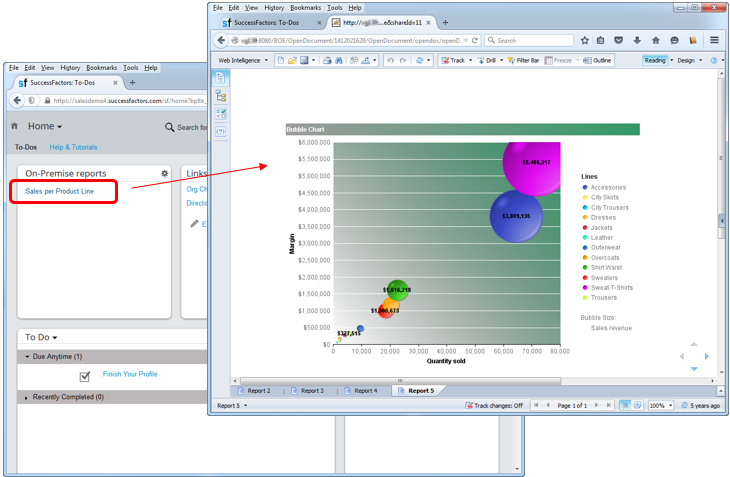730x477 pixels.
Task: Click the bookmark star icon in browser toolbar
Action: tap(585, 40)
